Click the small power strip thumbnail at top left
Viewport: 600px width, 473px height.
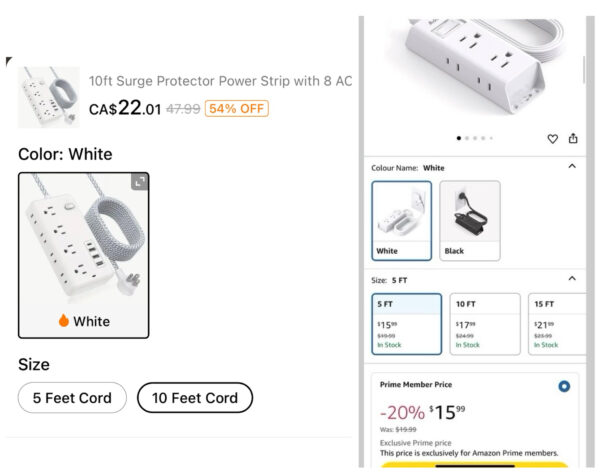coord(48,97)
